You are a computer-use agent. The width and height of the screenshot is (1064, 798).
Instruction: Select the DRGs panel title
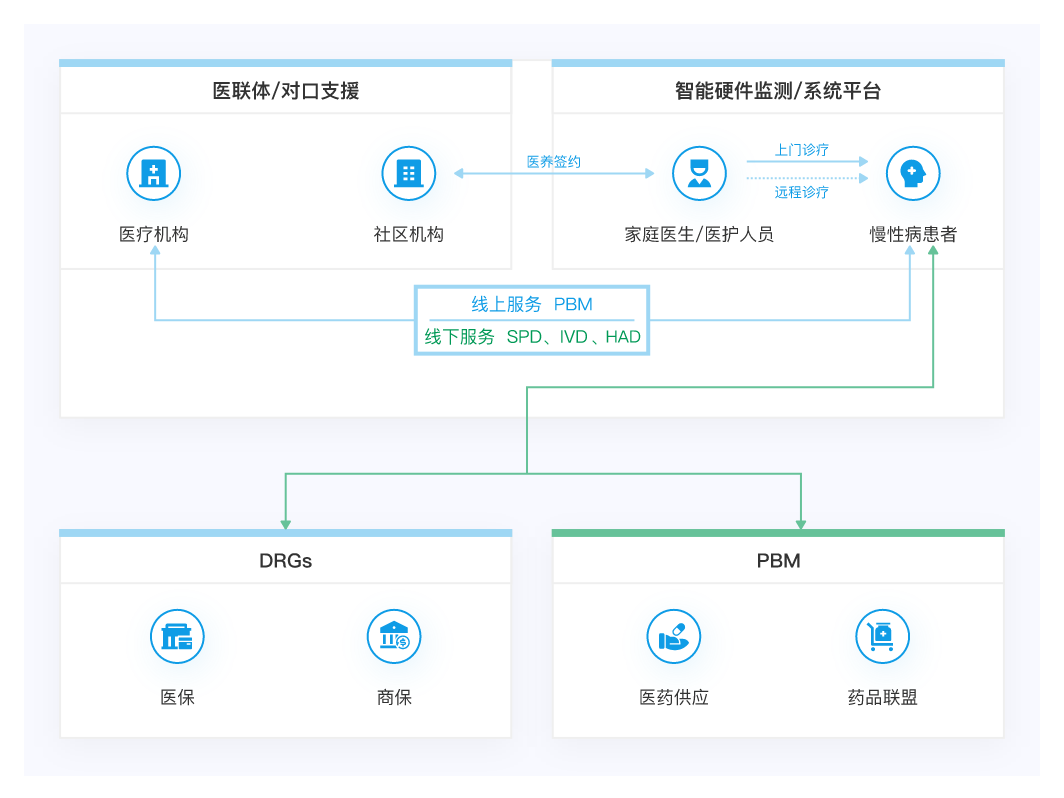coord(286,560)
